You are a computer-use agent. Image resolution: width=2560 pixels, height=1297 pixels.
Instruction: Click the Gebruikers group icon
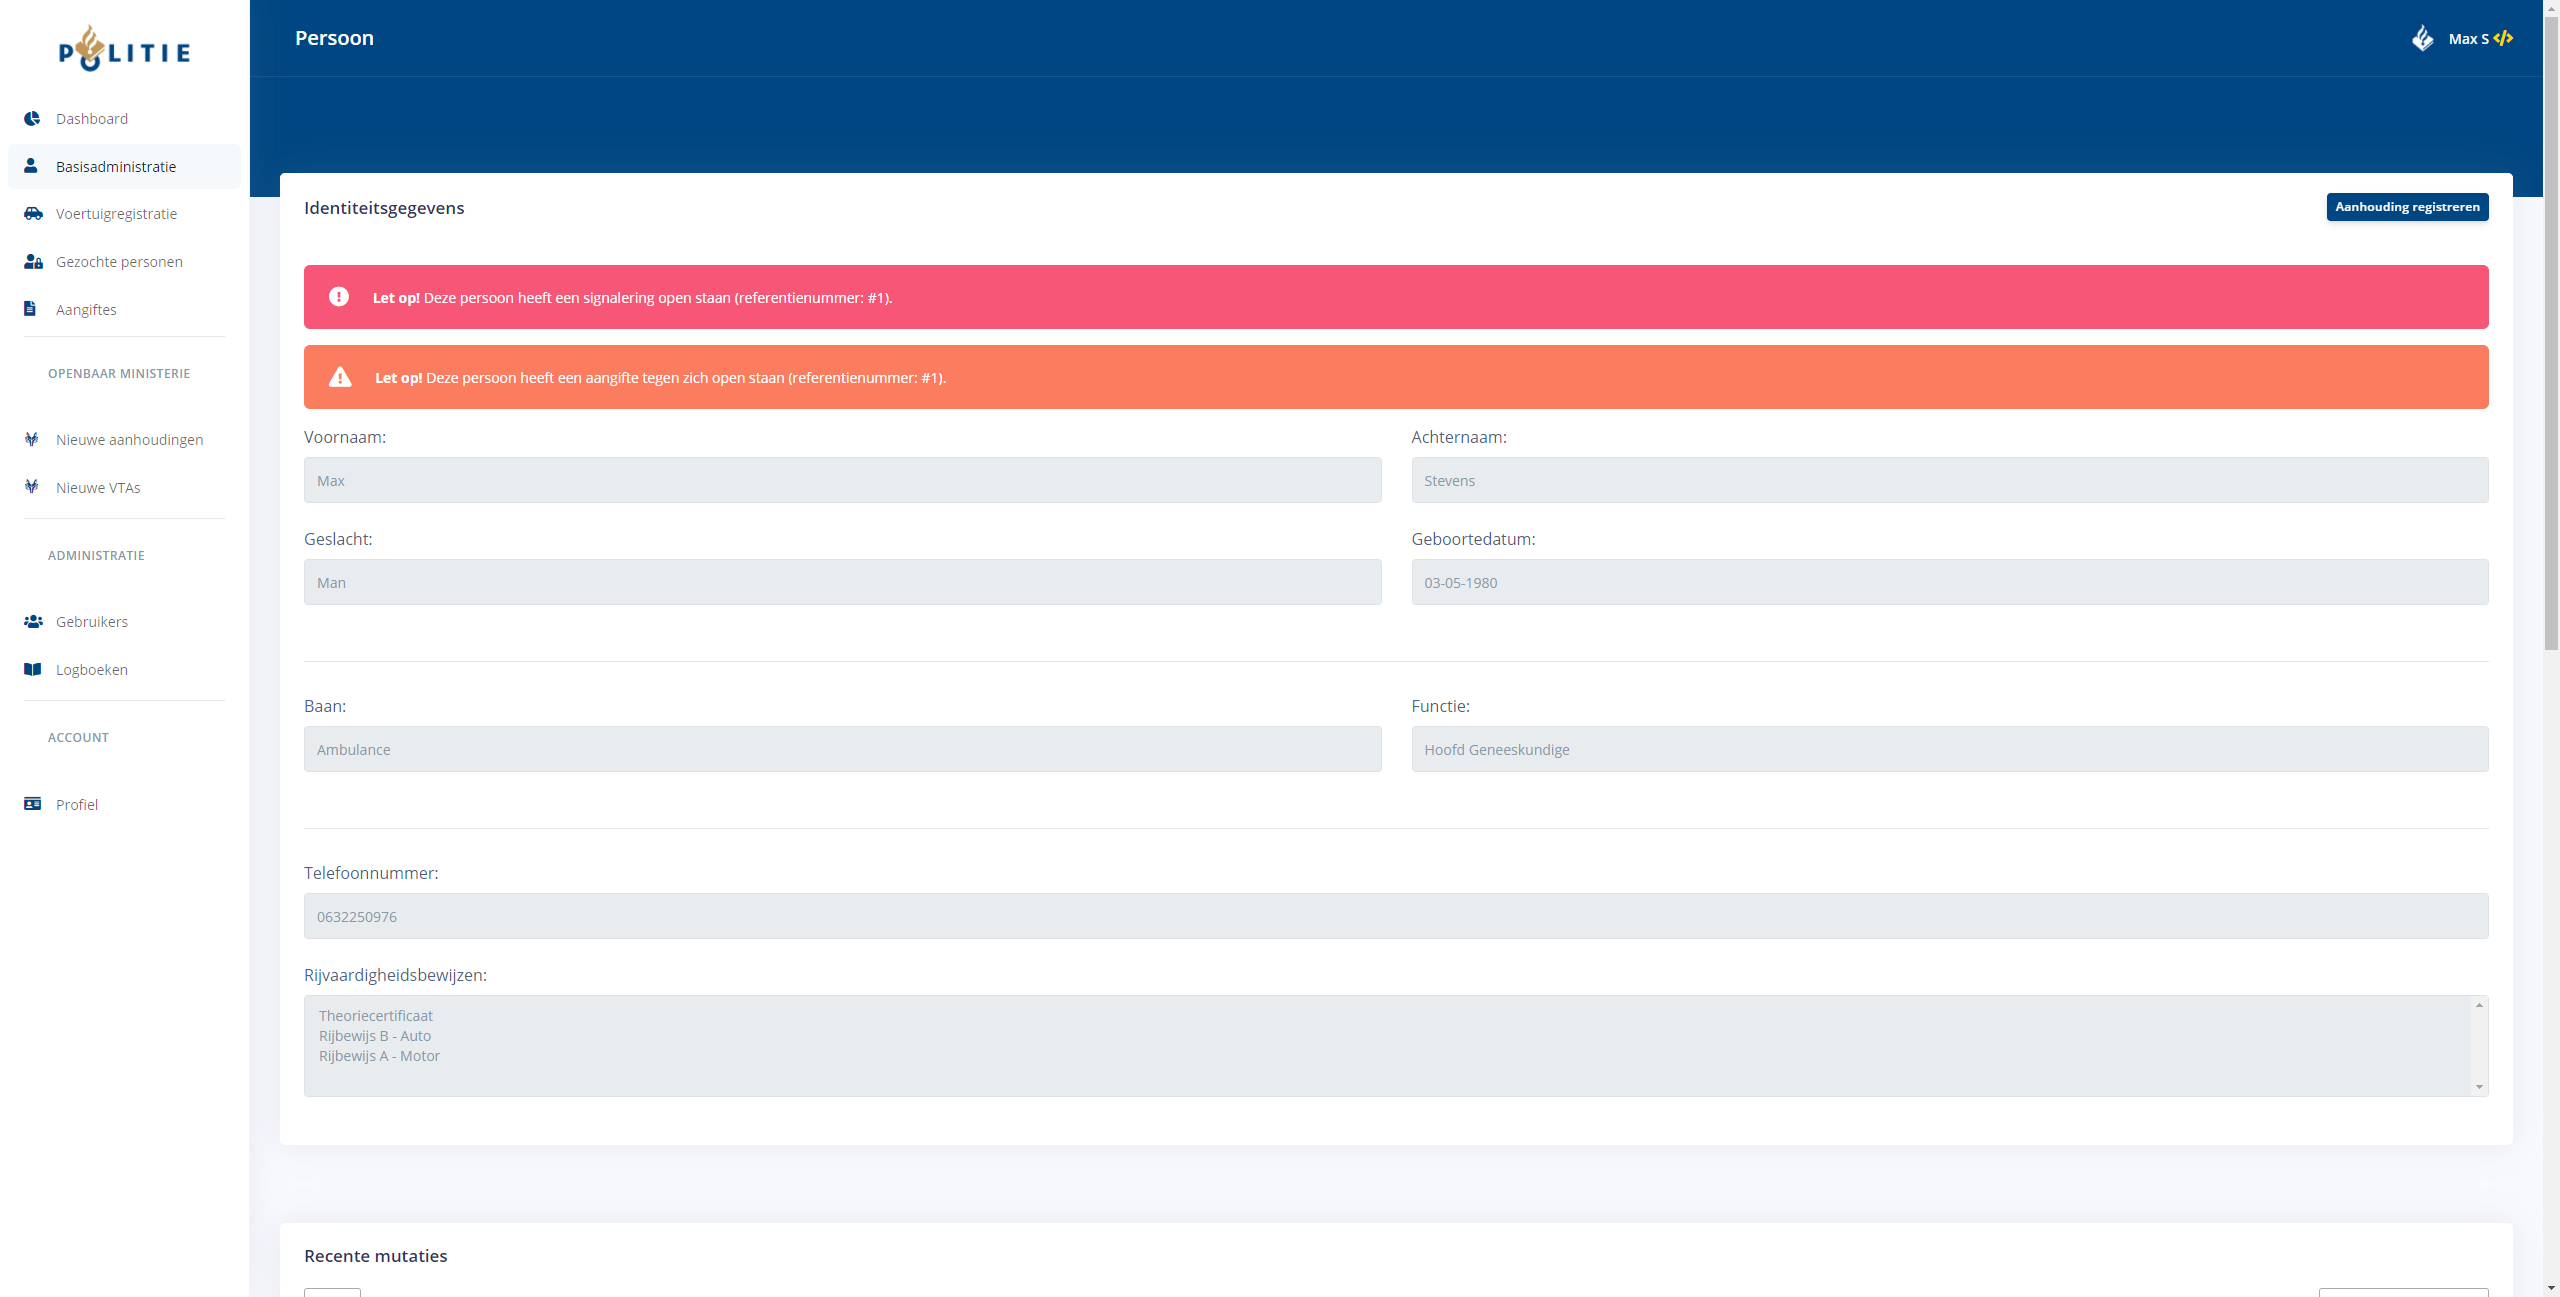33,621
